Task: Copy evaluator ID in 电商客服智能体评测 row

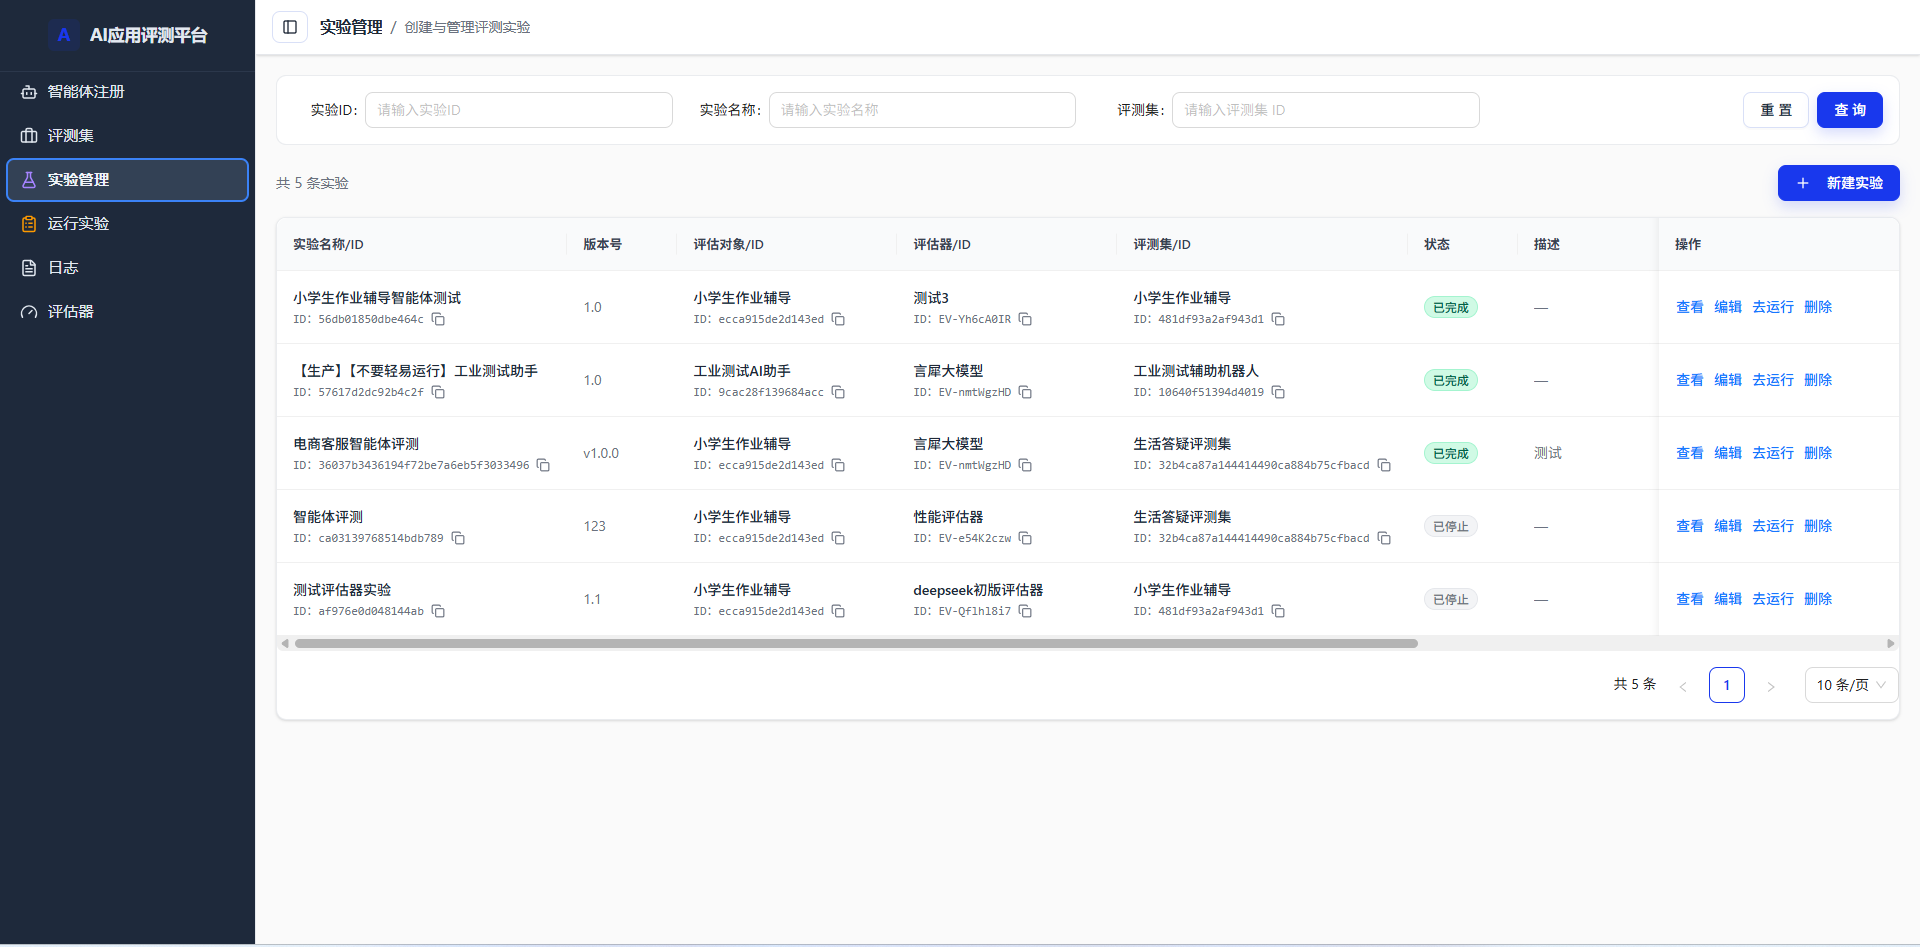Action: coord(1025,465)
